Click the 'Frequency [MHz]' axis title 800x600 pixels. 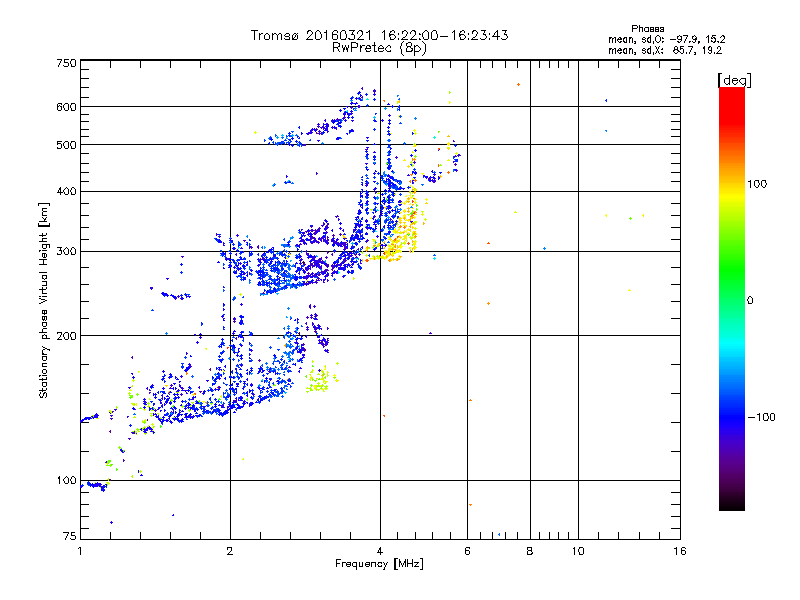(x=379, y=564)
